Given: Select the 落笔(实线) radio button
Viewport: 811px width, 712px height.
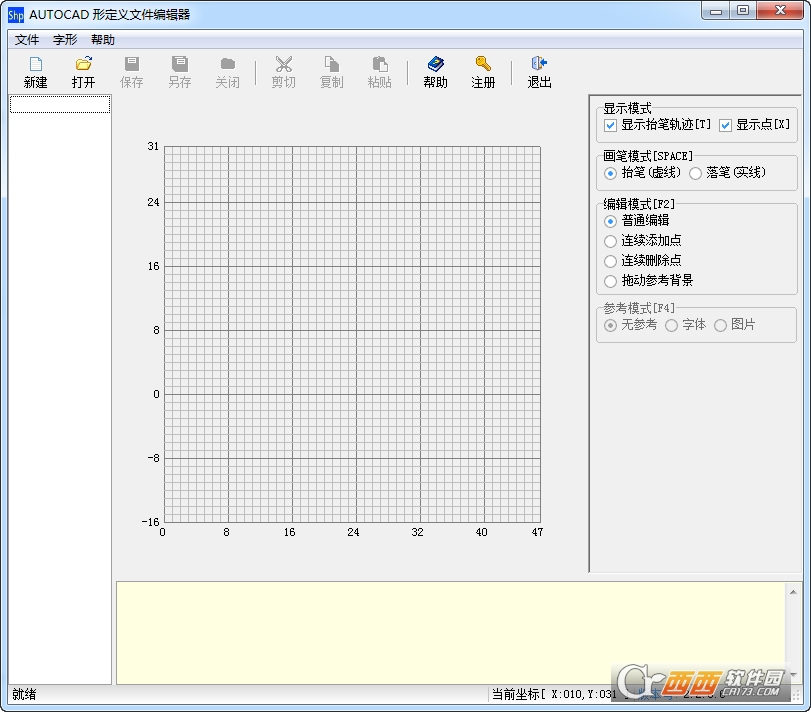Looking at the screenshot, I should tap(696, 173).
